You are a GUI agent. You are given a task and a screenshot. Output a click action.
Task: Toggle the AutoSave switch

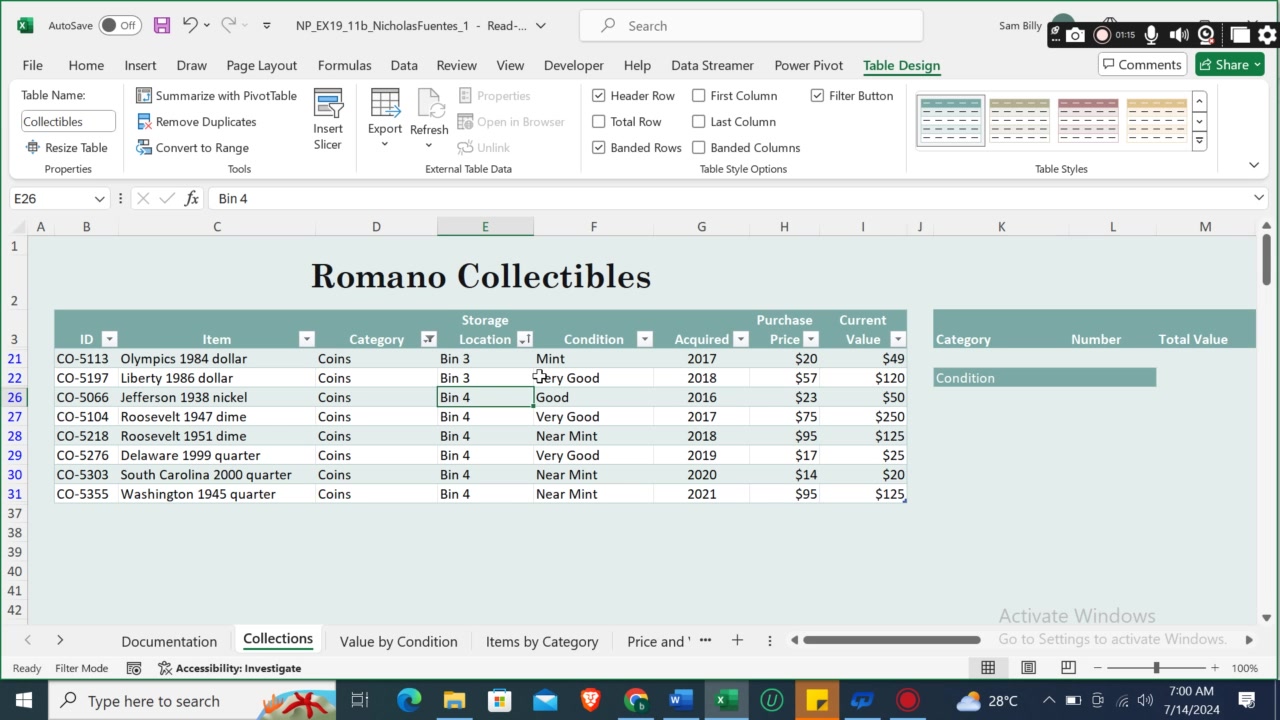coord(120,25)
